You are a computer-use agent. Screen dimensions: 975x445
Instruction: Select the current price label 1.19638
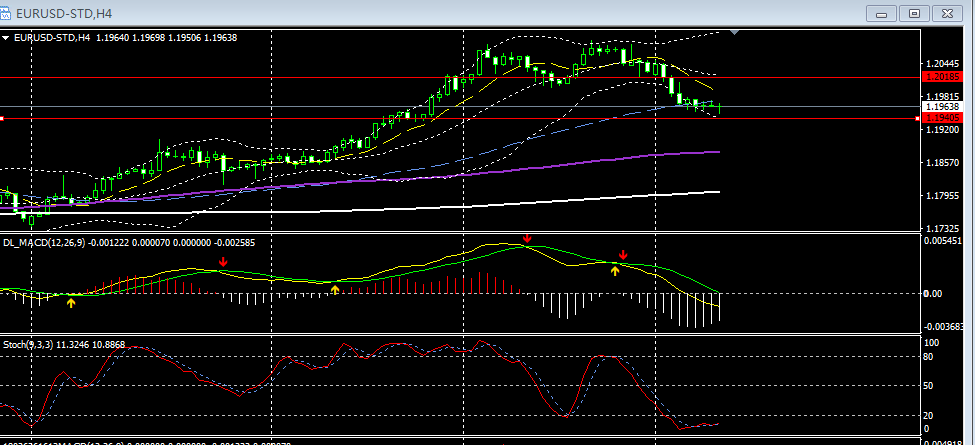point(942,106)
